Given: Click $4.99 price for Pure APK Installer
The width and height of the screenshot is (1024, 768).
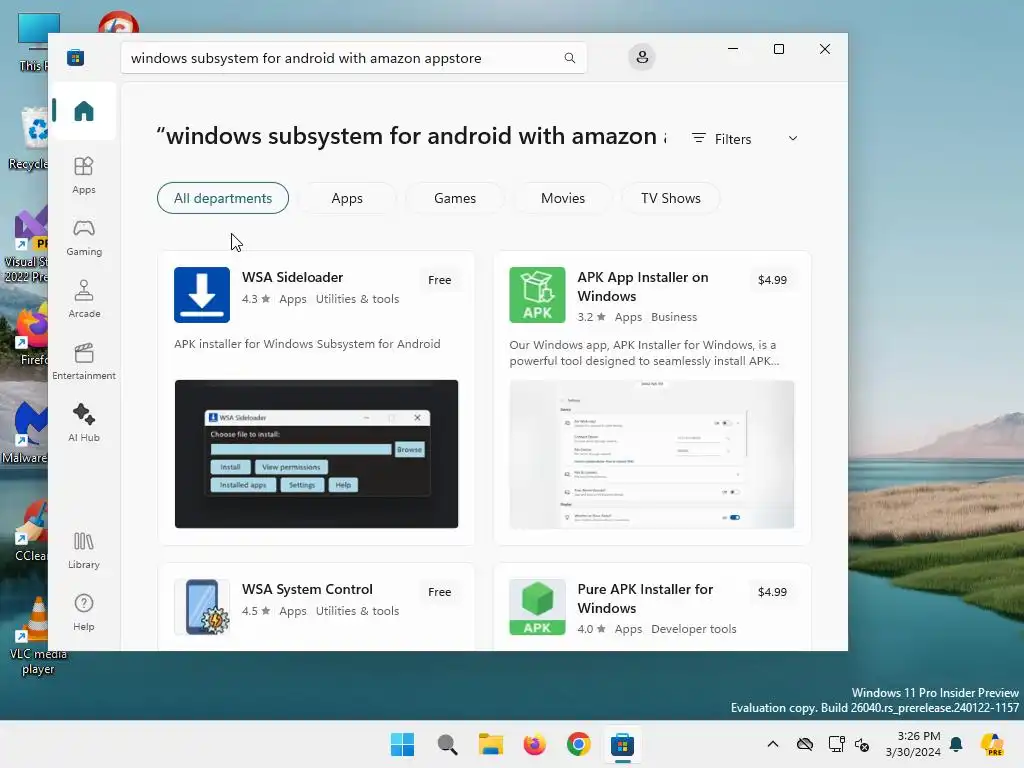Looking at the screenshot, I should 772,592.
